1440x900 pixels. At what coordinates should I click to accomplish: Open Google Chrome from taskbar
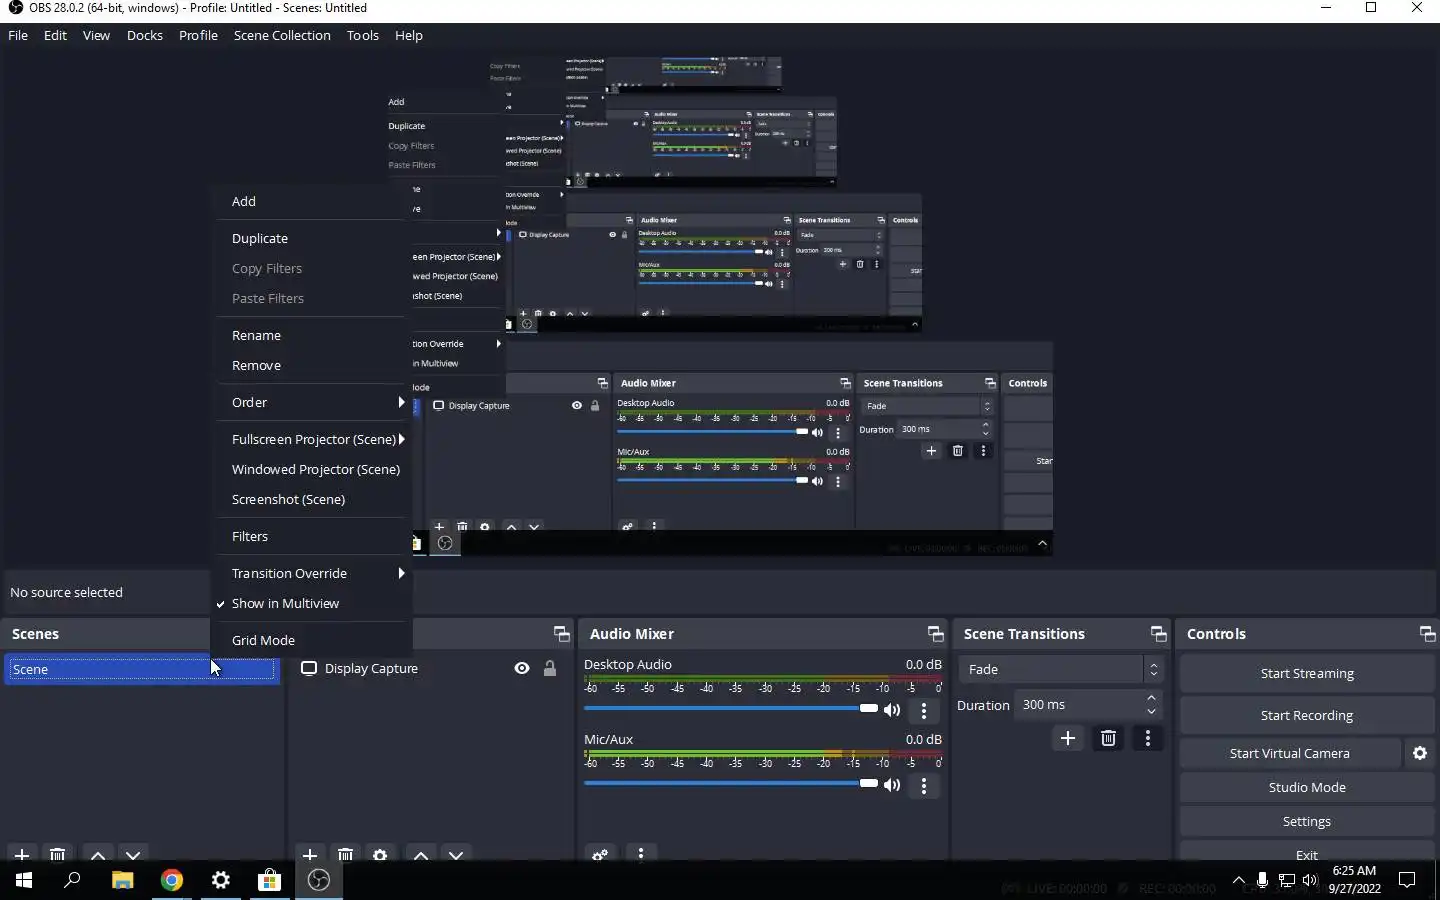(172, 880)
